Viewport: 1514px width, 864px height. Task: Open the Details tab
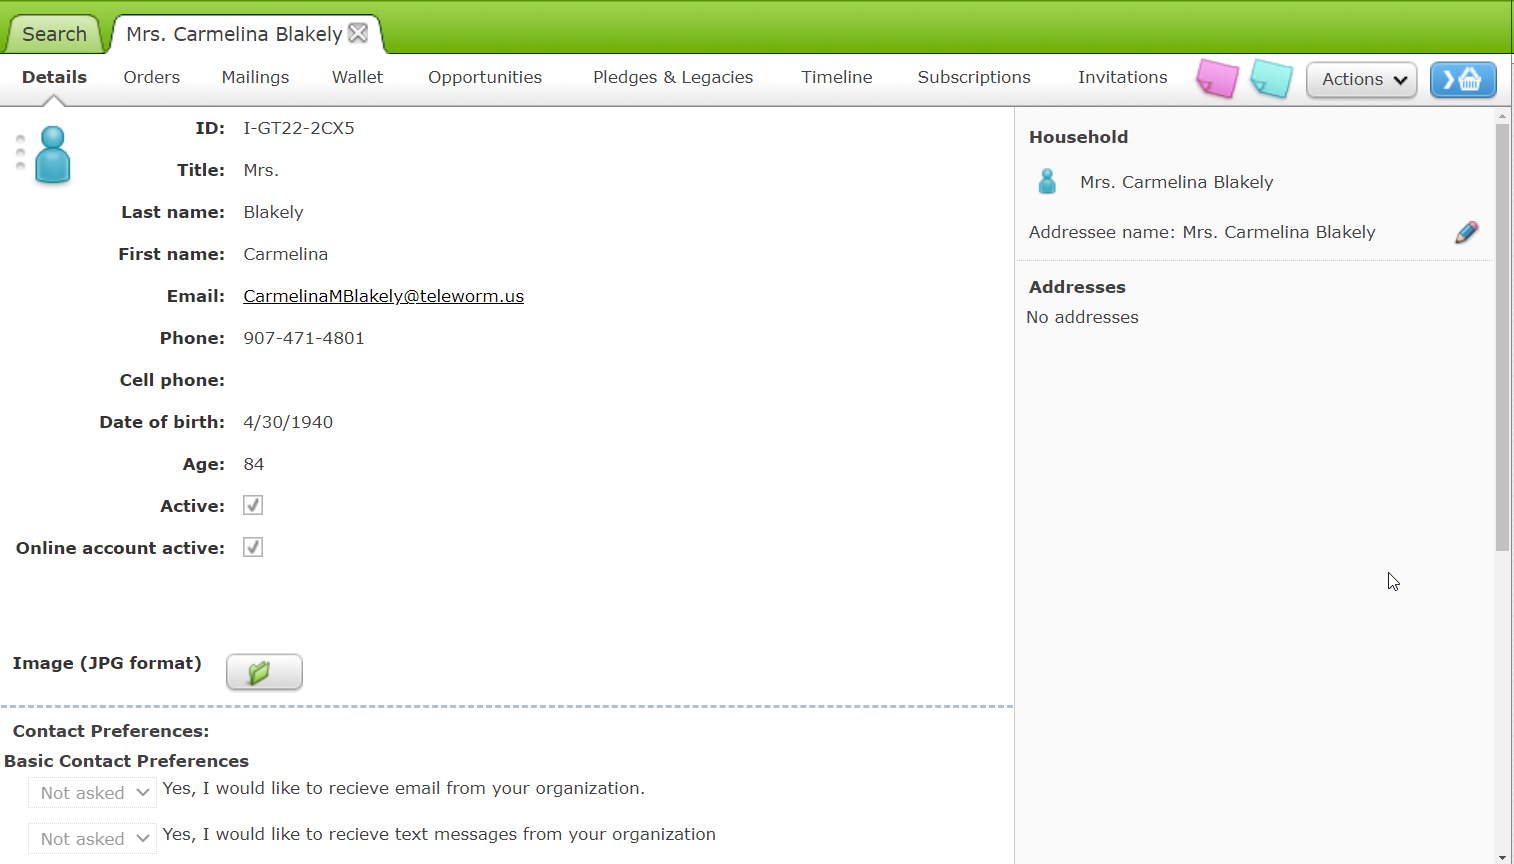click(54, 77)
